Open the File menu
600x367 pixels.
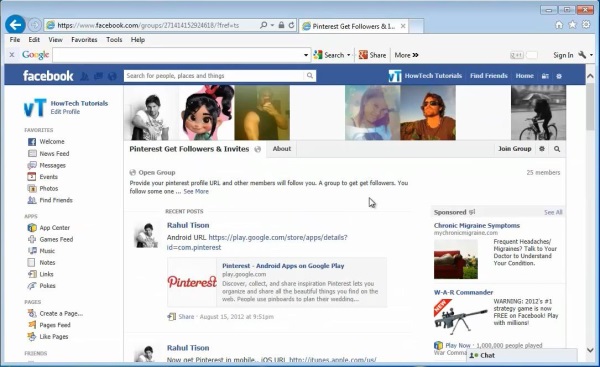(15, 40)
